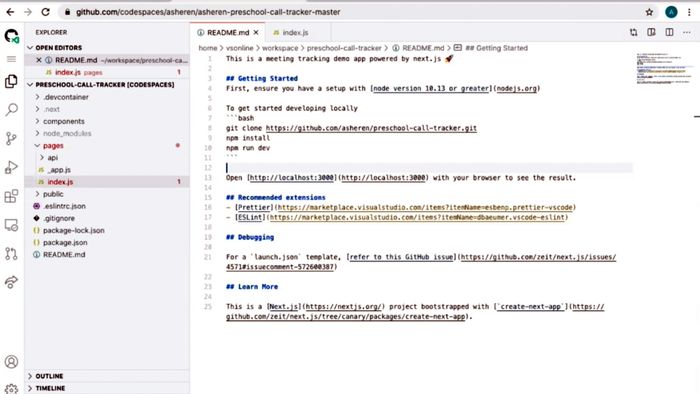Open the Run and Debug view
The width and height of the screenshot is (700, 394).
tap(11, 167)
